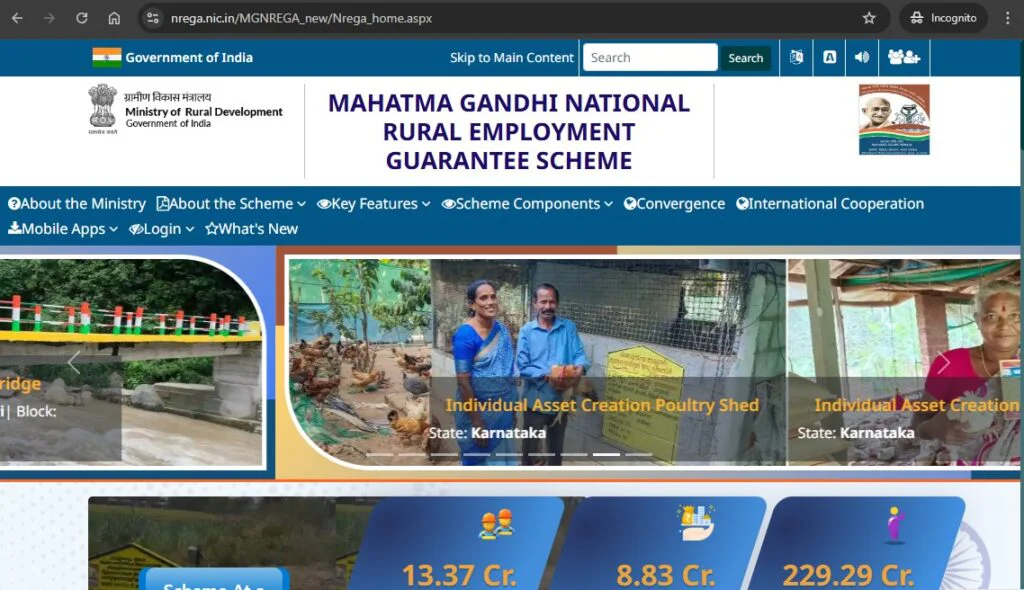This screenshot has width=1024, height=590.
Task: Reload the page with refresh icon
Action: 82,18
